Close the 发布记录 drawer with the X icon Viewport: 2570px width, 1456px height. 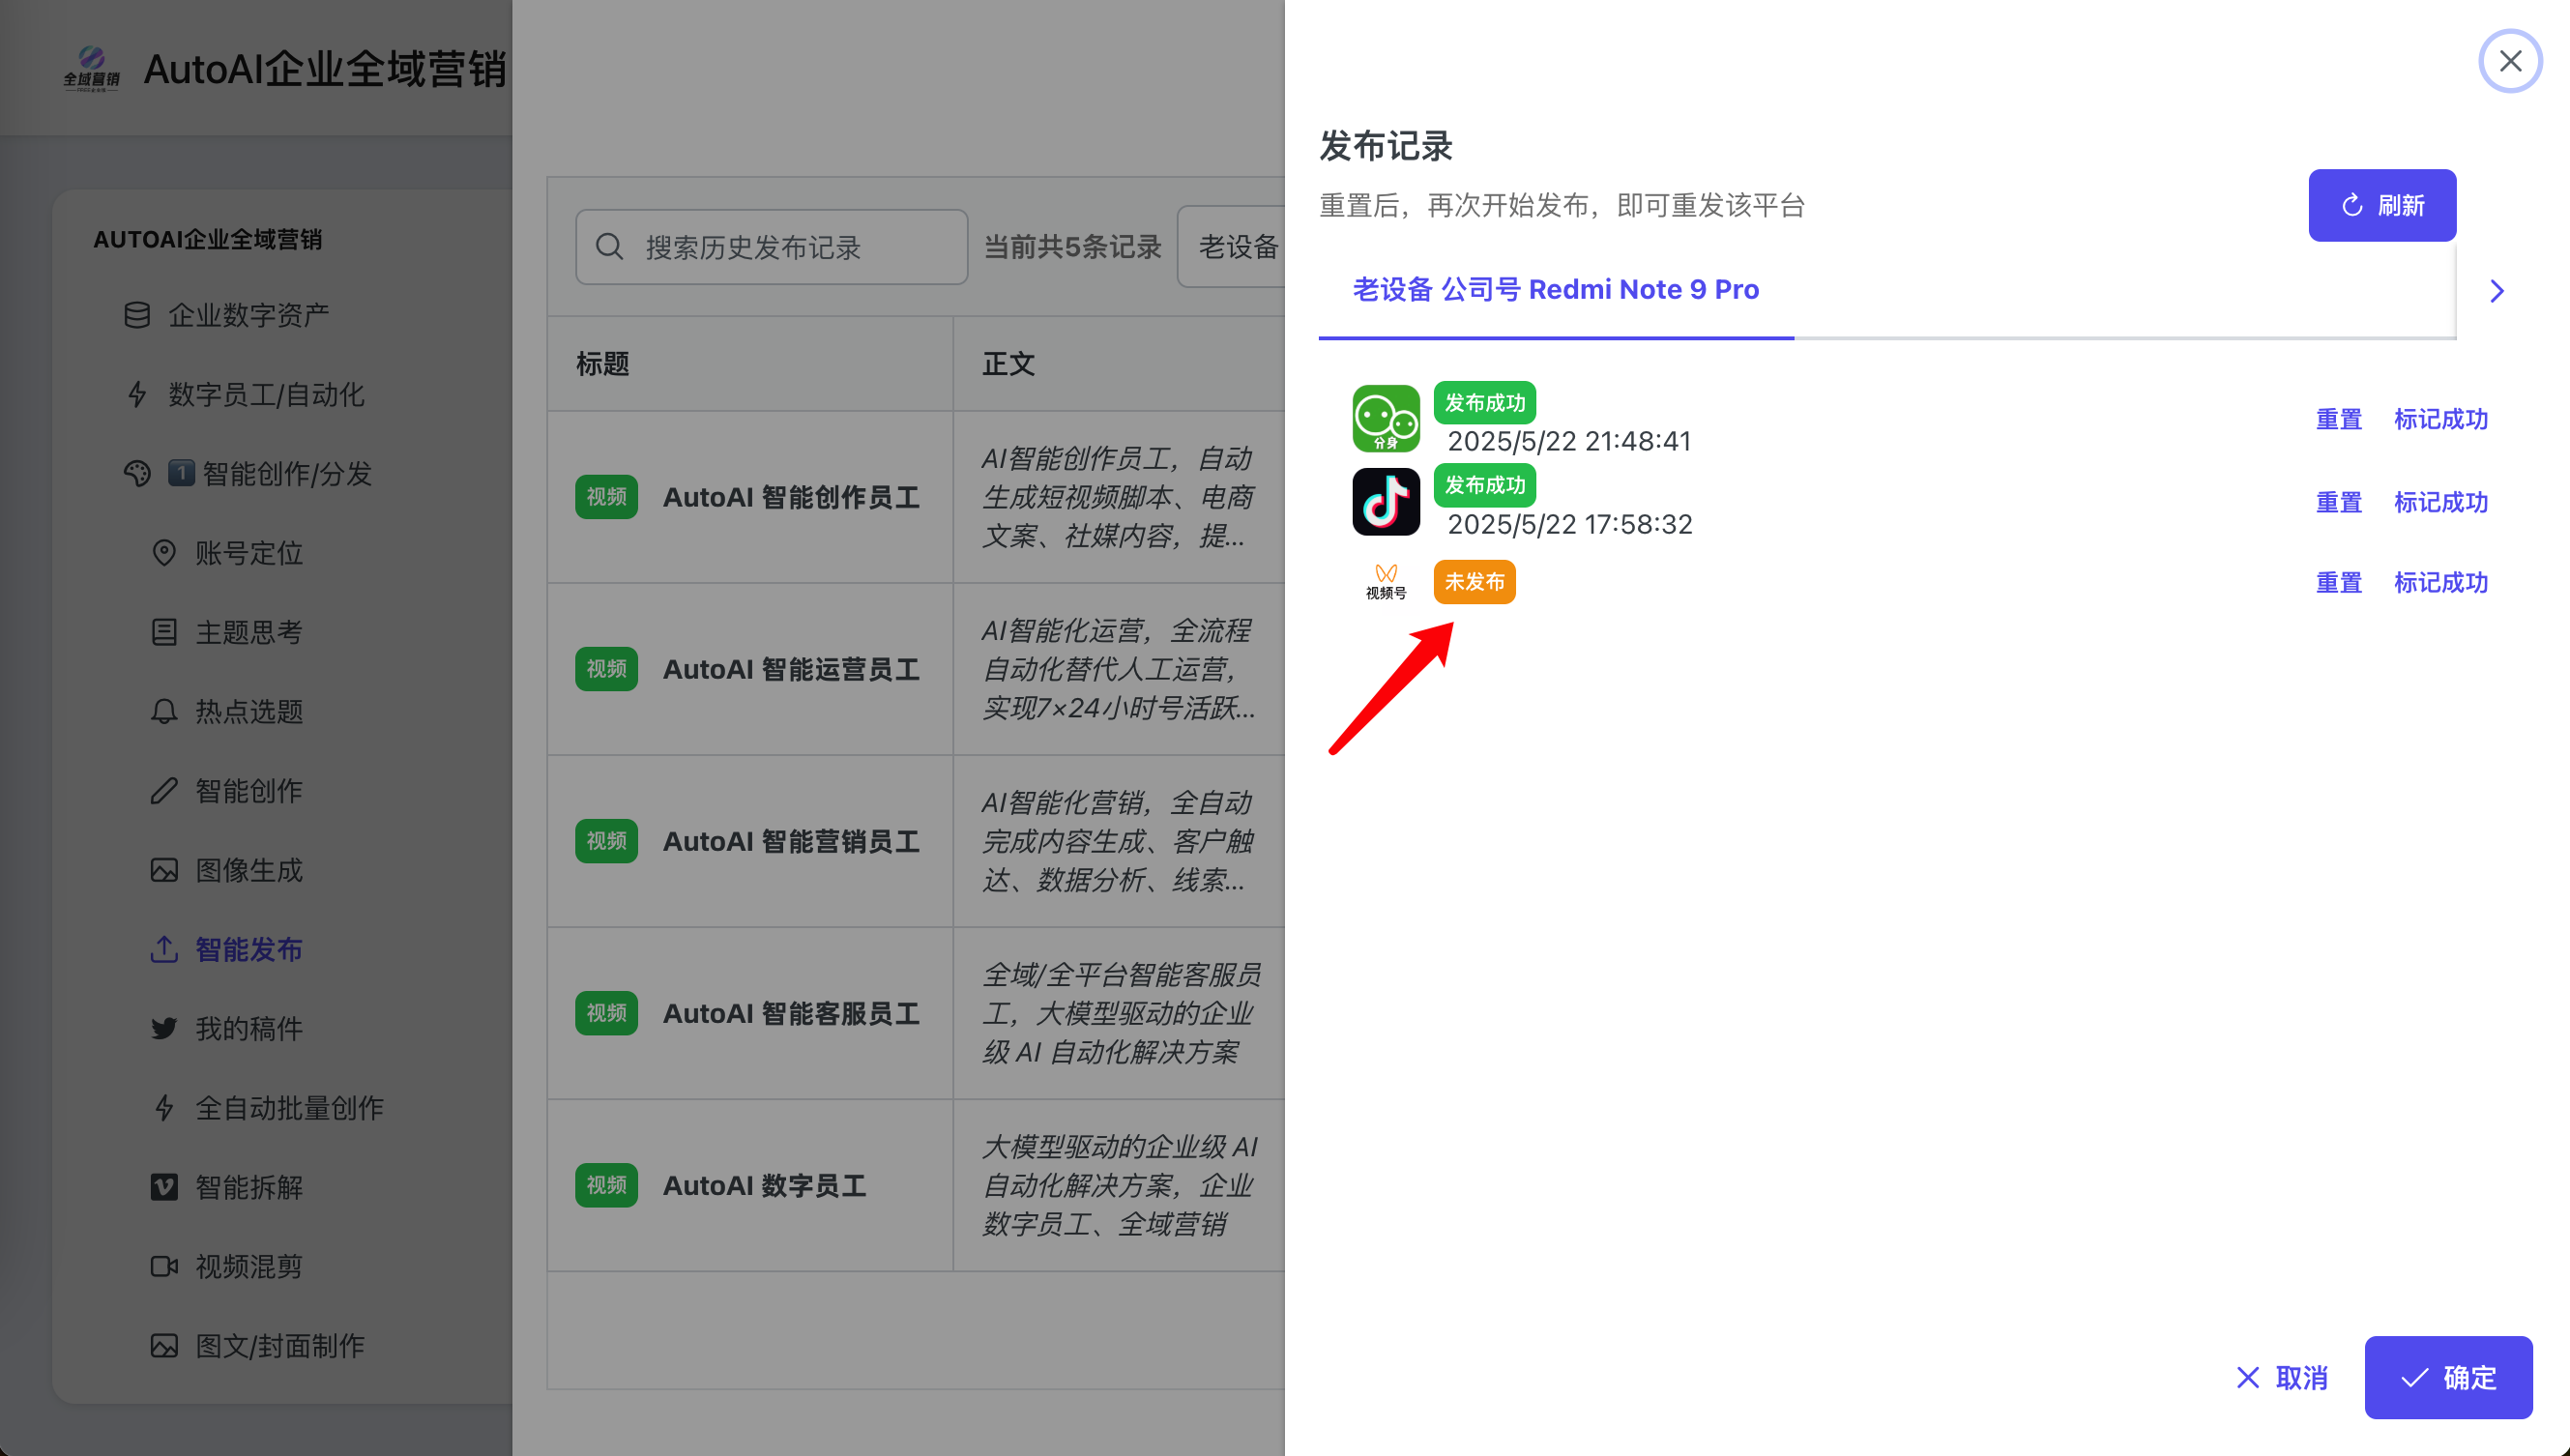point(2509,62)
